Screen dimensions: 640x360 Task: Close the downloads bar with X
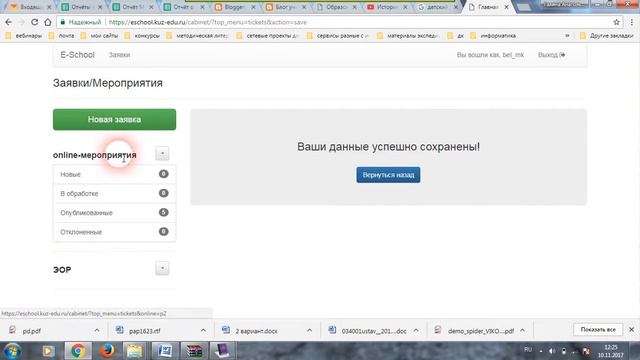point(631,329)
